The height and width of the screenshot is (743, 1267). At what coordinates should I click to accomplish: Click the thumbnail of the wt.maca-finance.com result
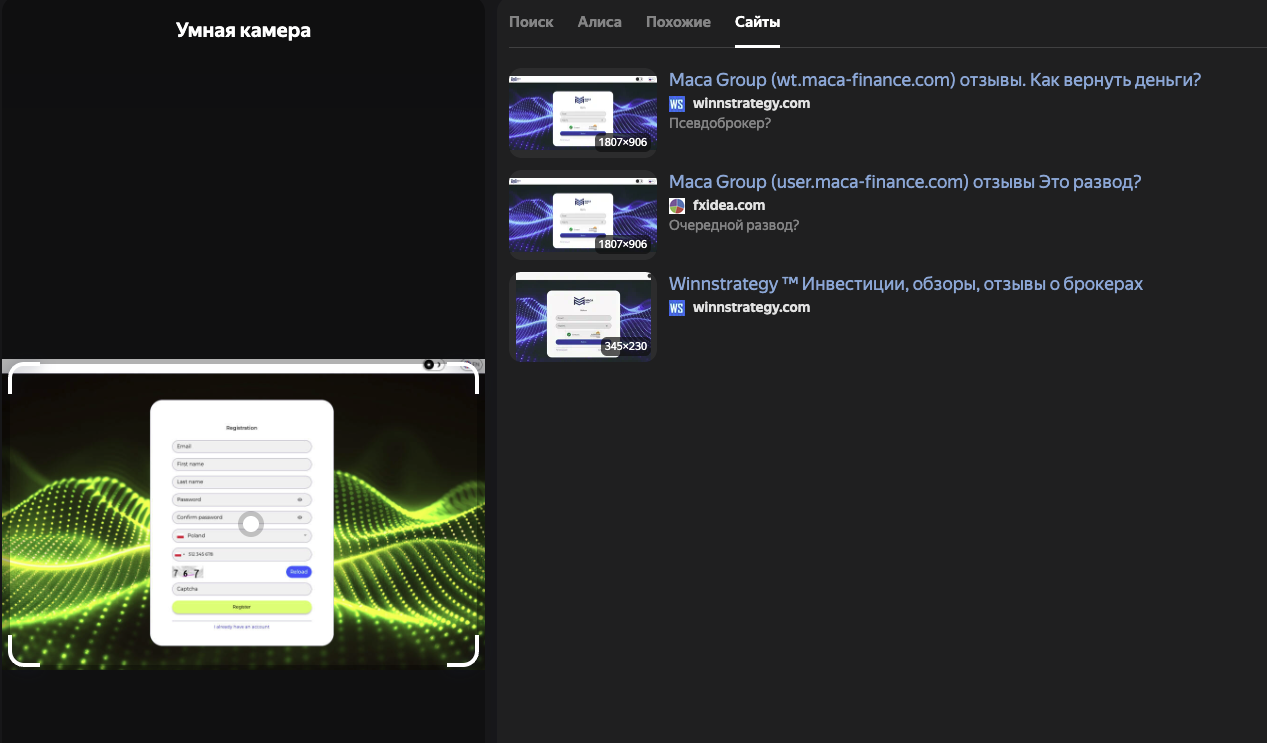coord(583,113)
